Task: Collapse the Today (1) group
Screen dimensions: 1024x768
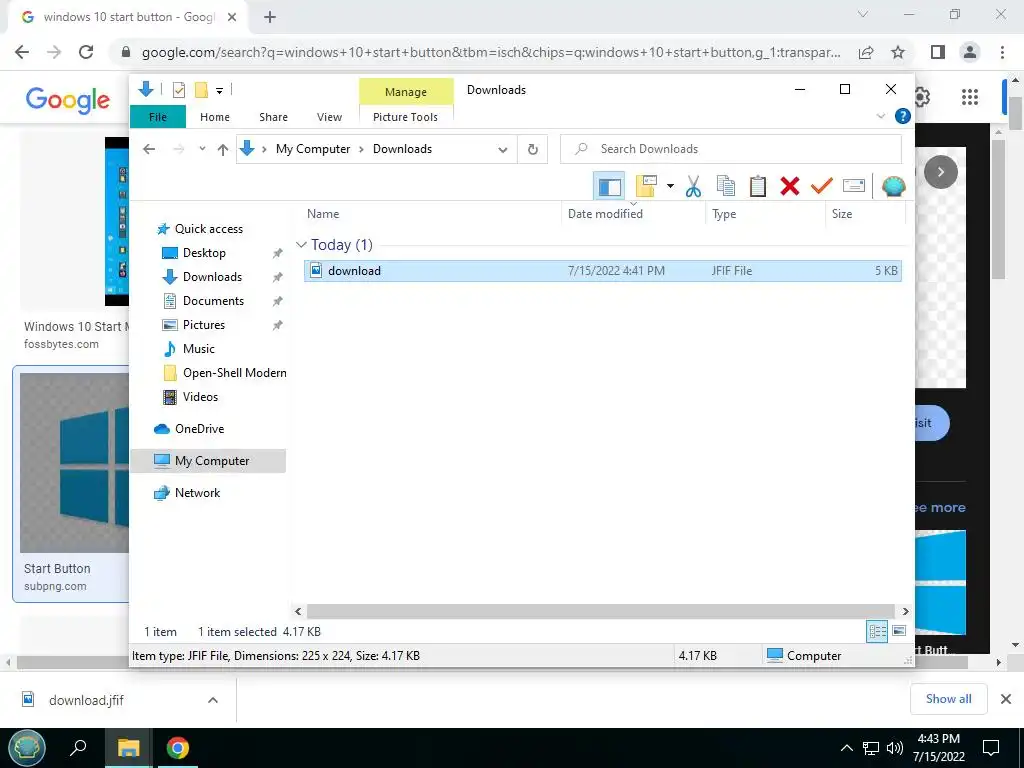Action: [301, 245]
